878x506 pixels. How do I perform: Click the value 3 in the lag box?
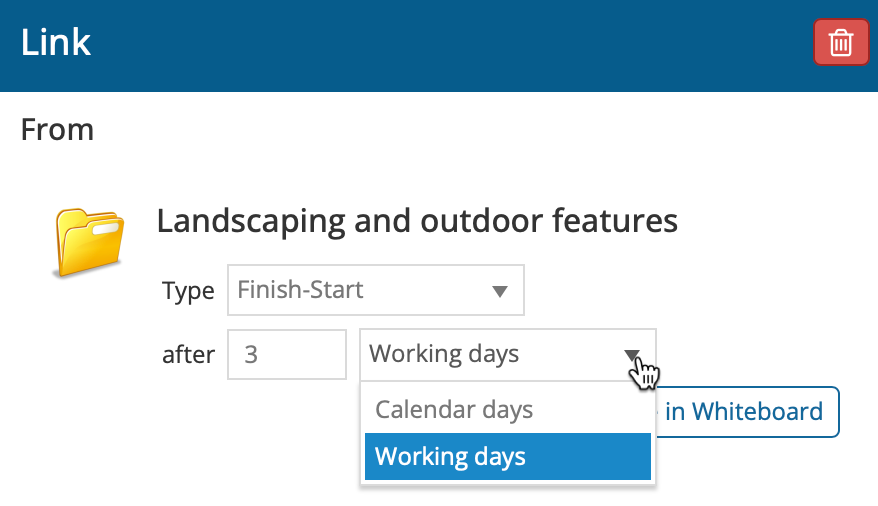pos(251,355)
